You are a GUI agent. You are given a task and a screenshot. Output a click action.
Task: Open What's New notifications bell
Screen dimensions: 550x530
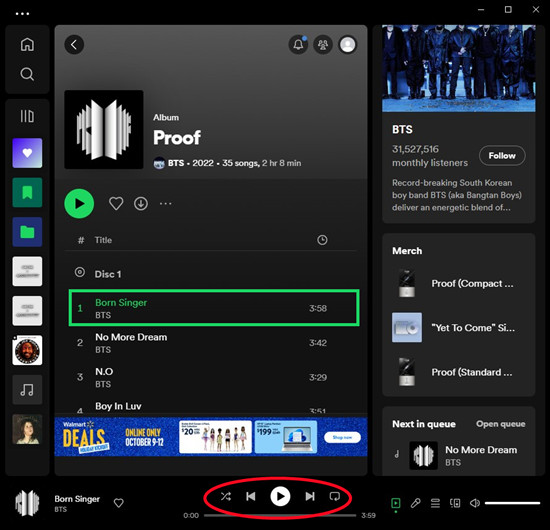(x=298, y=45)
